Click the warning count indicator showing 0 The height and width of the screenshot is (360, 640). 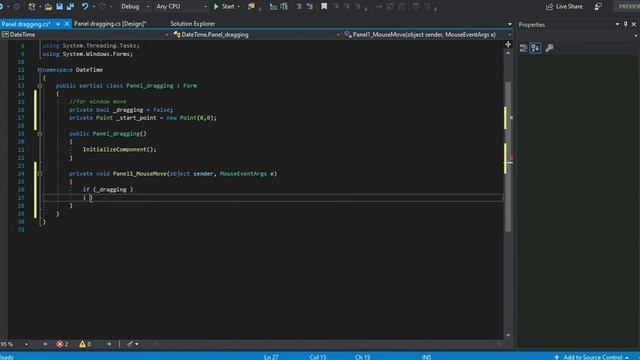pyautogui.click(x=85, y=344)
